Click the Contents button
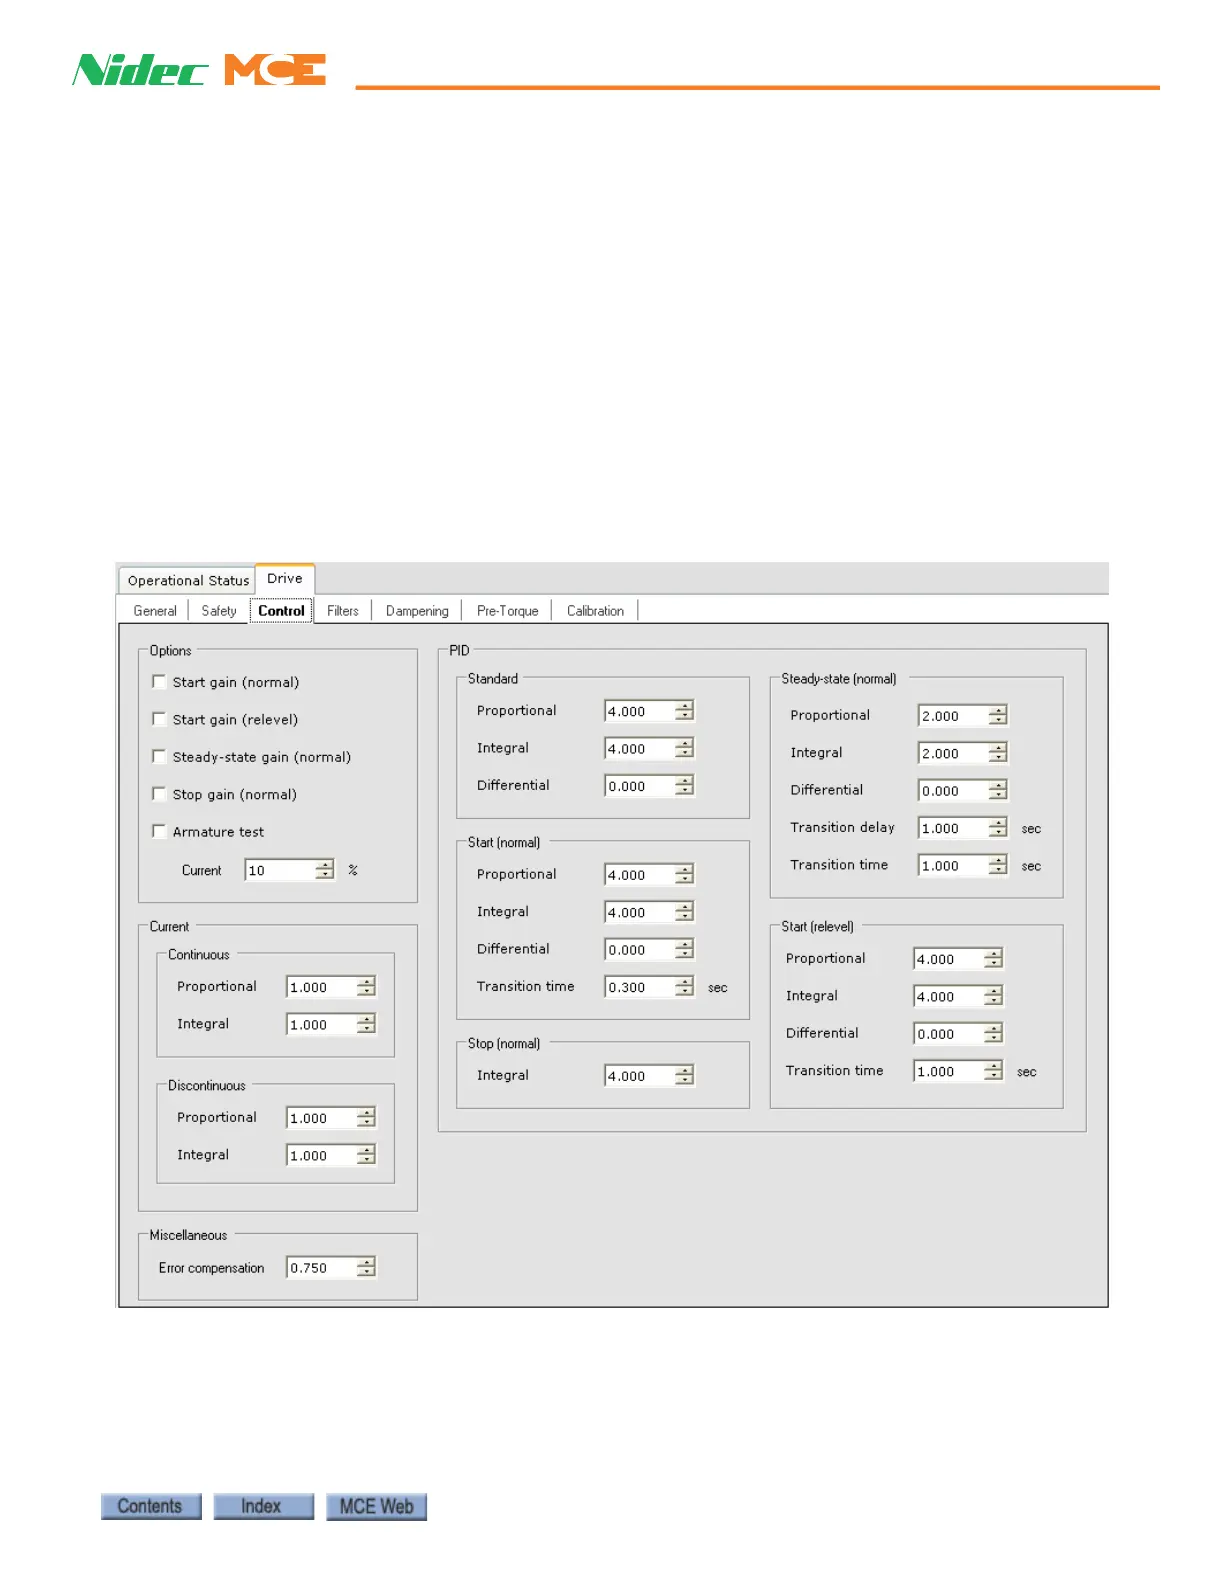 coord(151,1506)
